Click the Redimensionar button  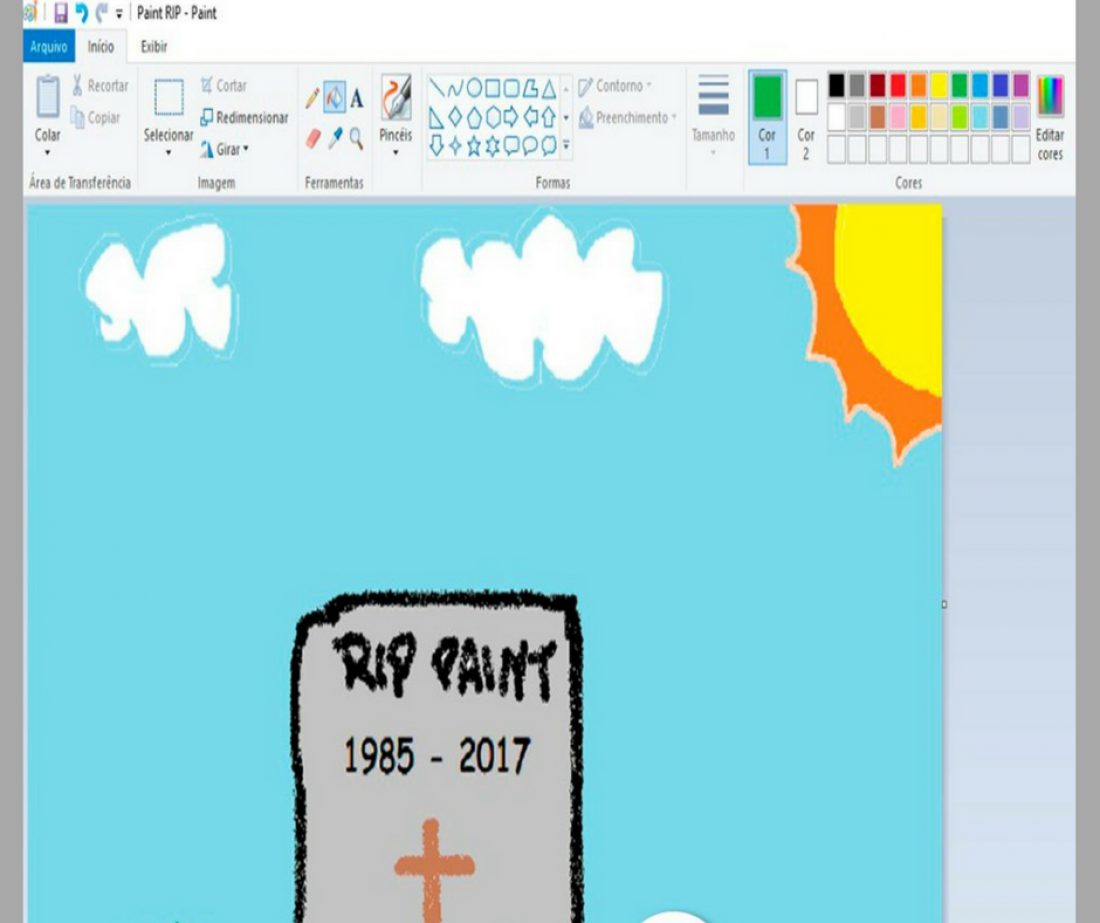pos(244,117)
